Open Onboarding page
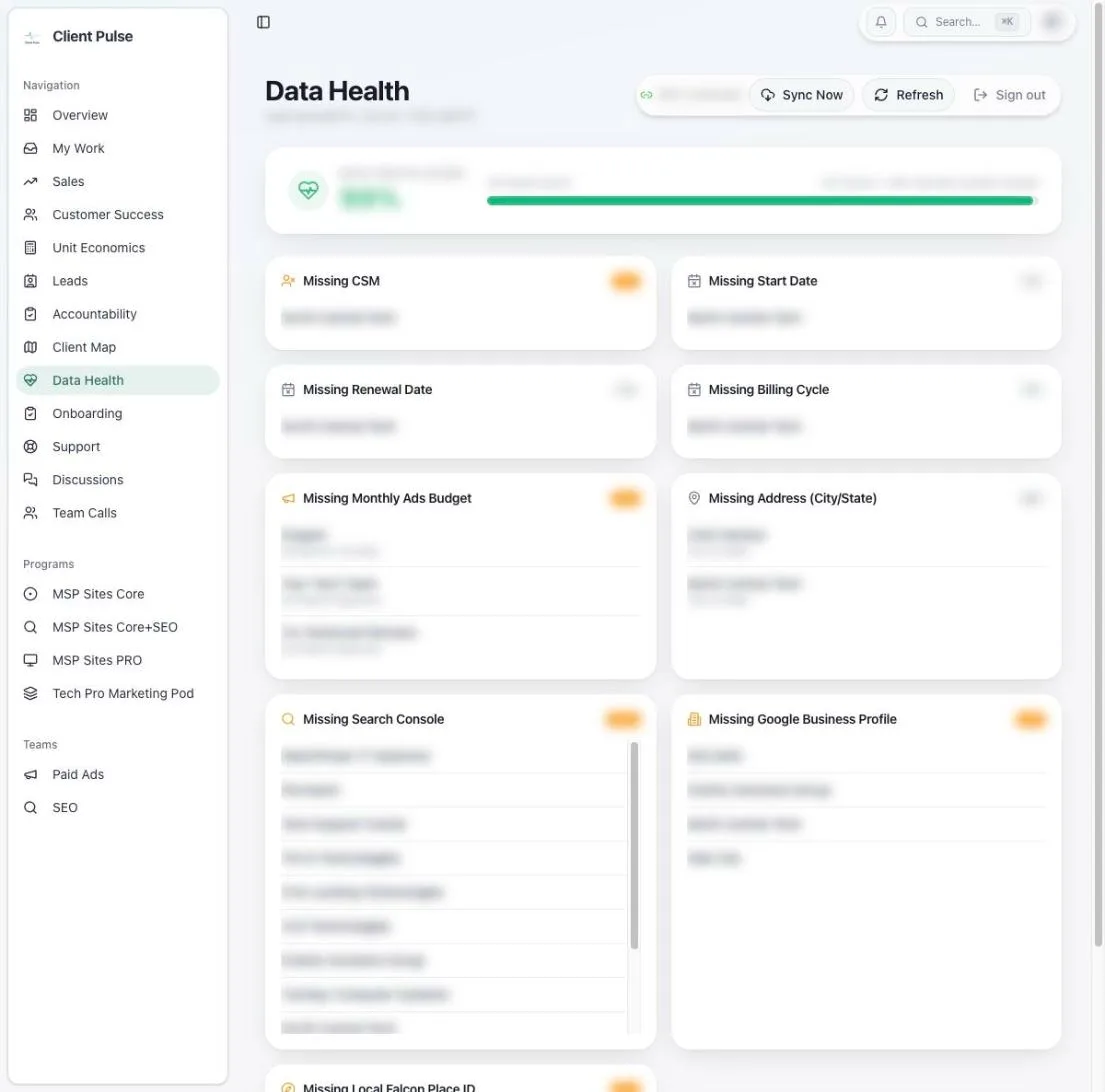The height and width of the screenshot is (1092, 1105). (x=118, y=413)
